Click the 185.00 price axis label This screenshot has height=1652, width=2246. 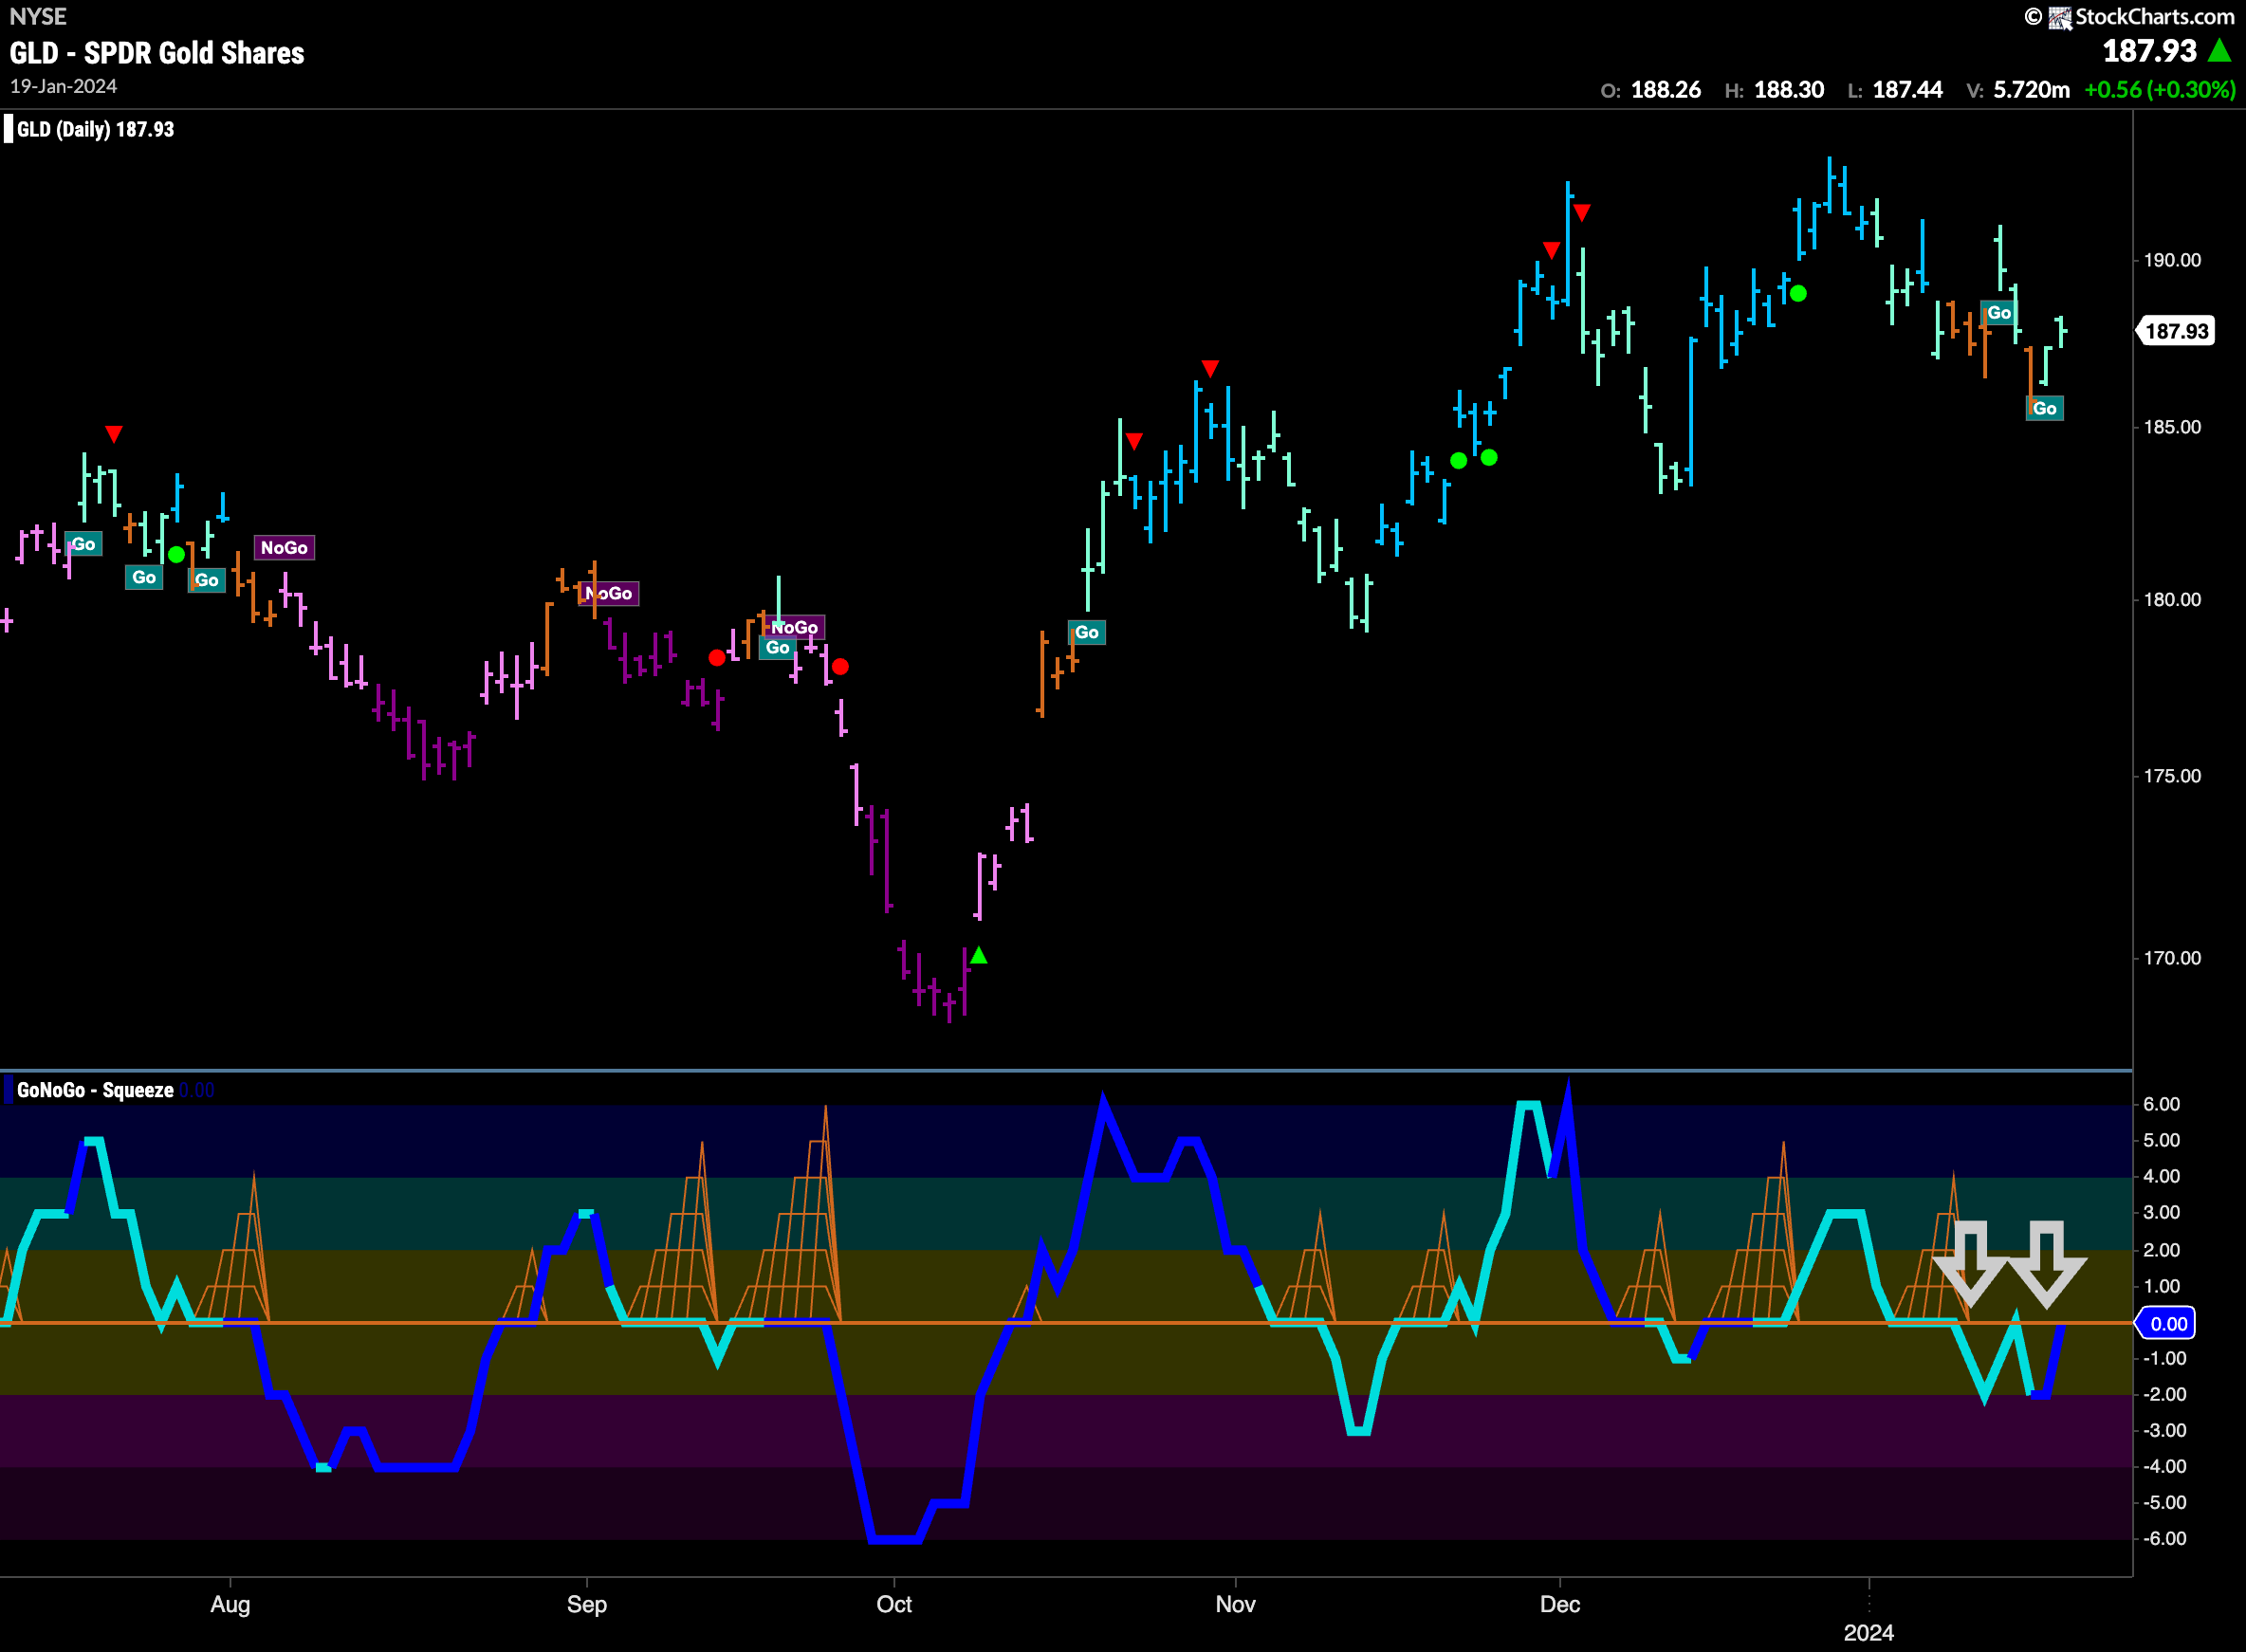(x=2172, y=427)
